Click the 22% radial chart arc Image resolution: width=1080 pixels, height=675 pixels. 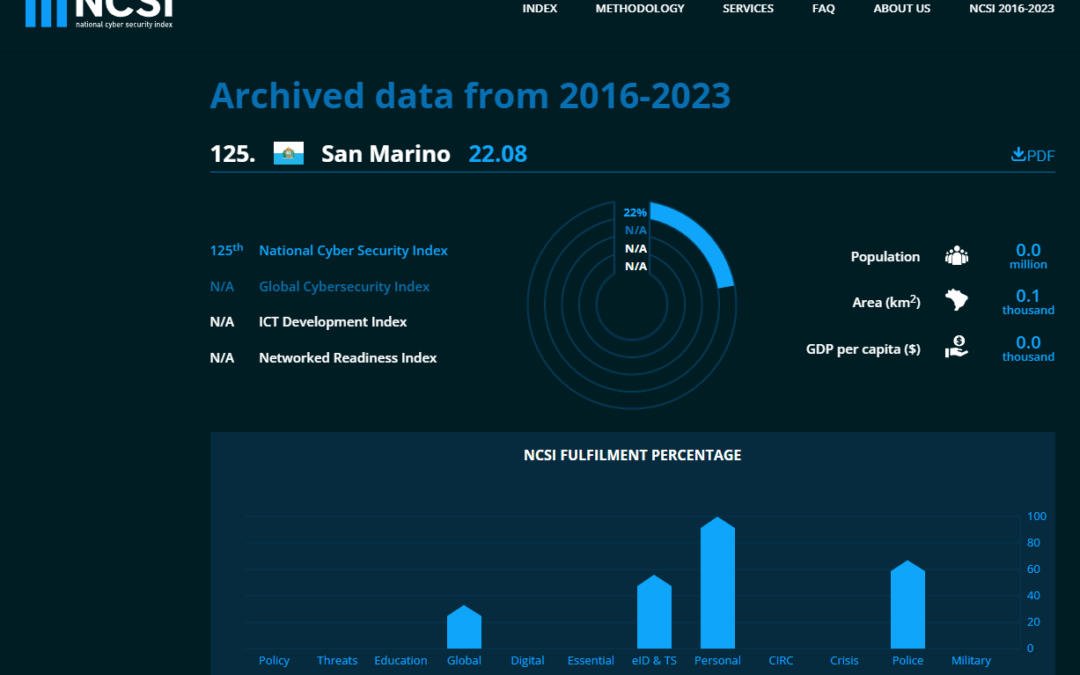(700, 238)
